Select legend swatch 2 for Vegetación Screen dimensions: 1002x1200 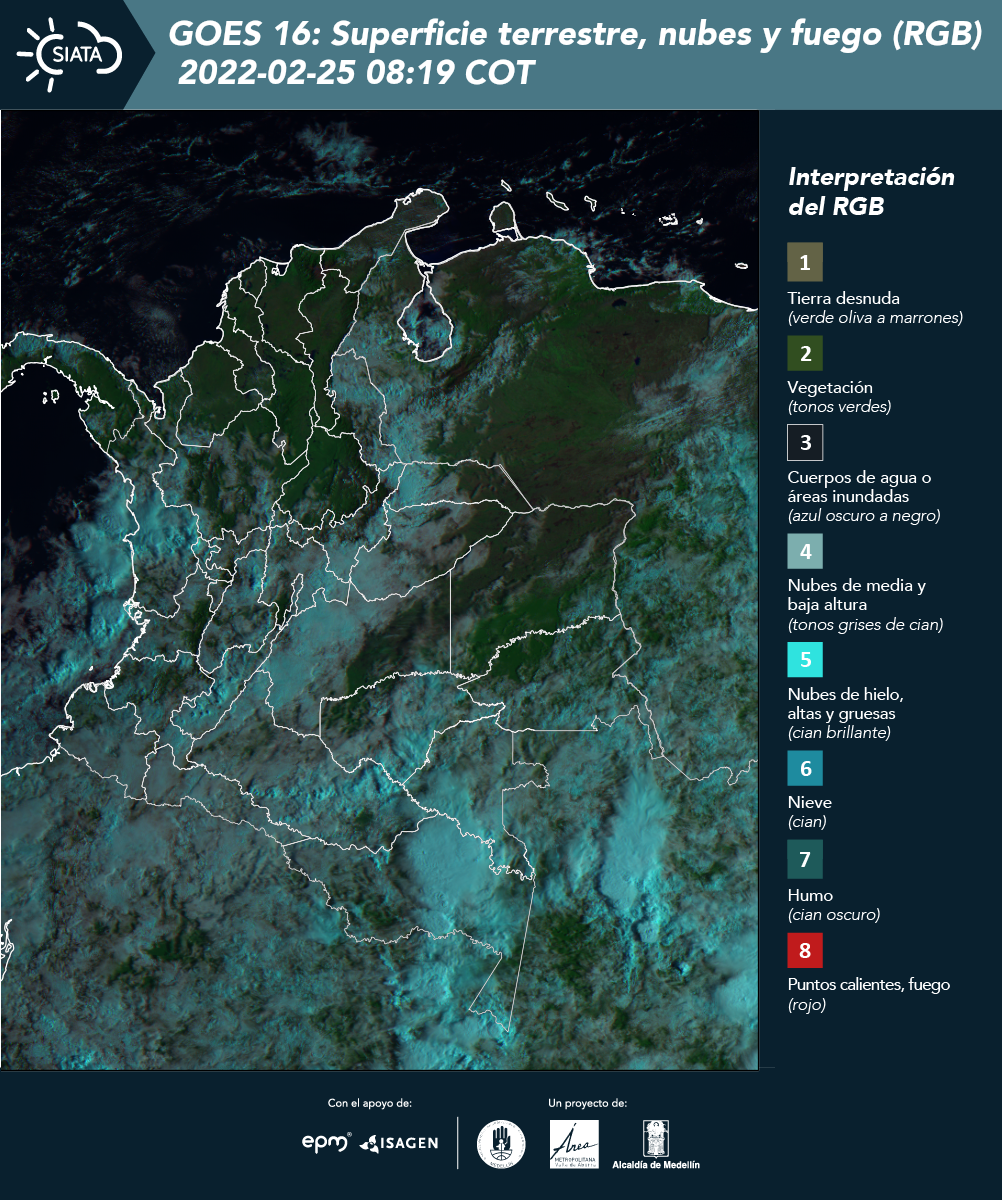click(x=805, y=352)
